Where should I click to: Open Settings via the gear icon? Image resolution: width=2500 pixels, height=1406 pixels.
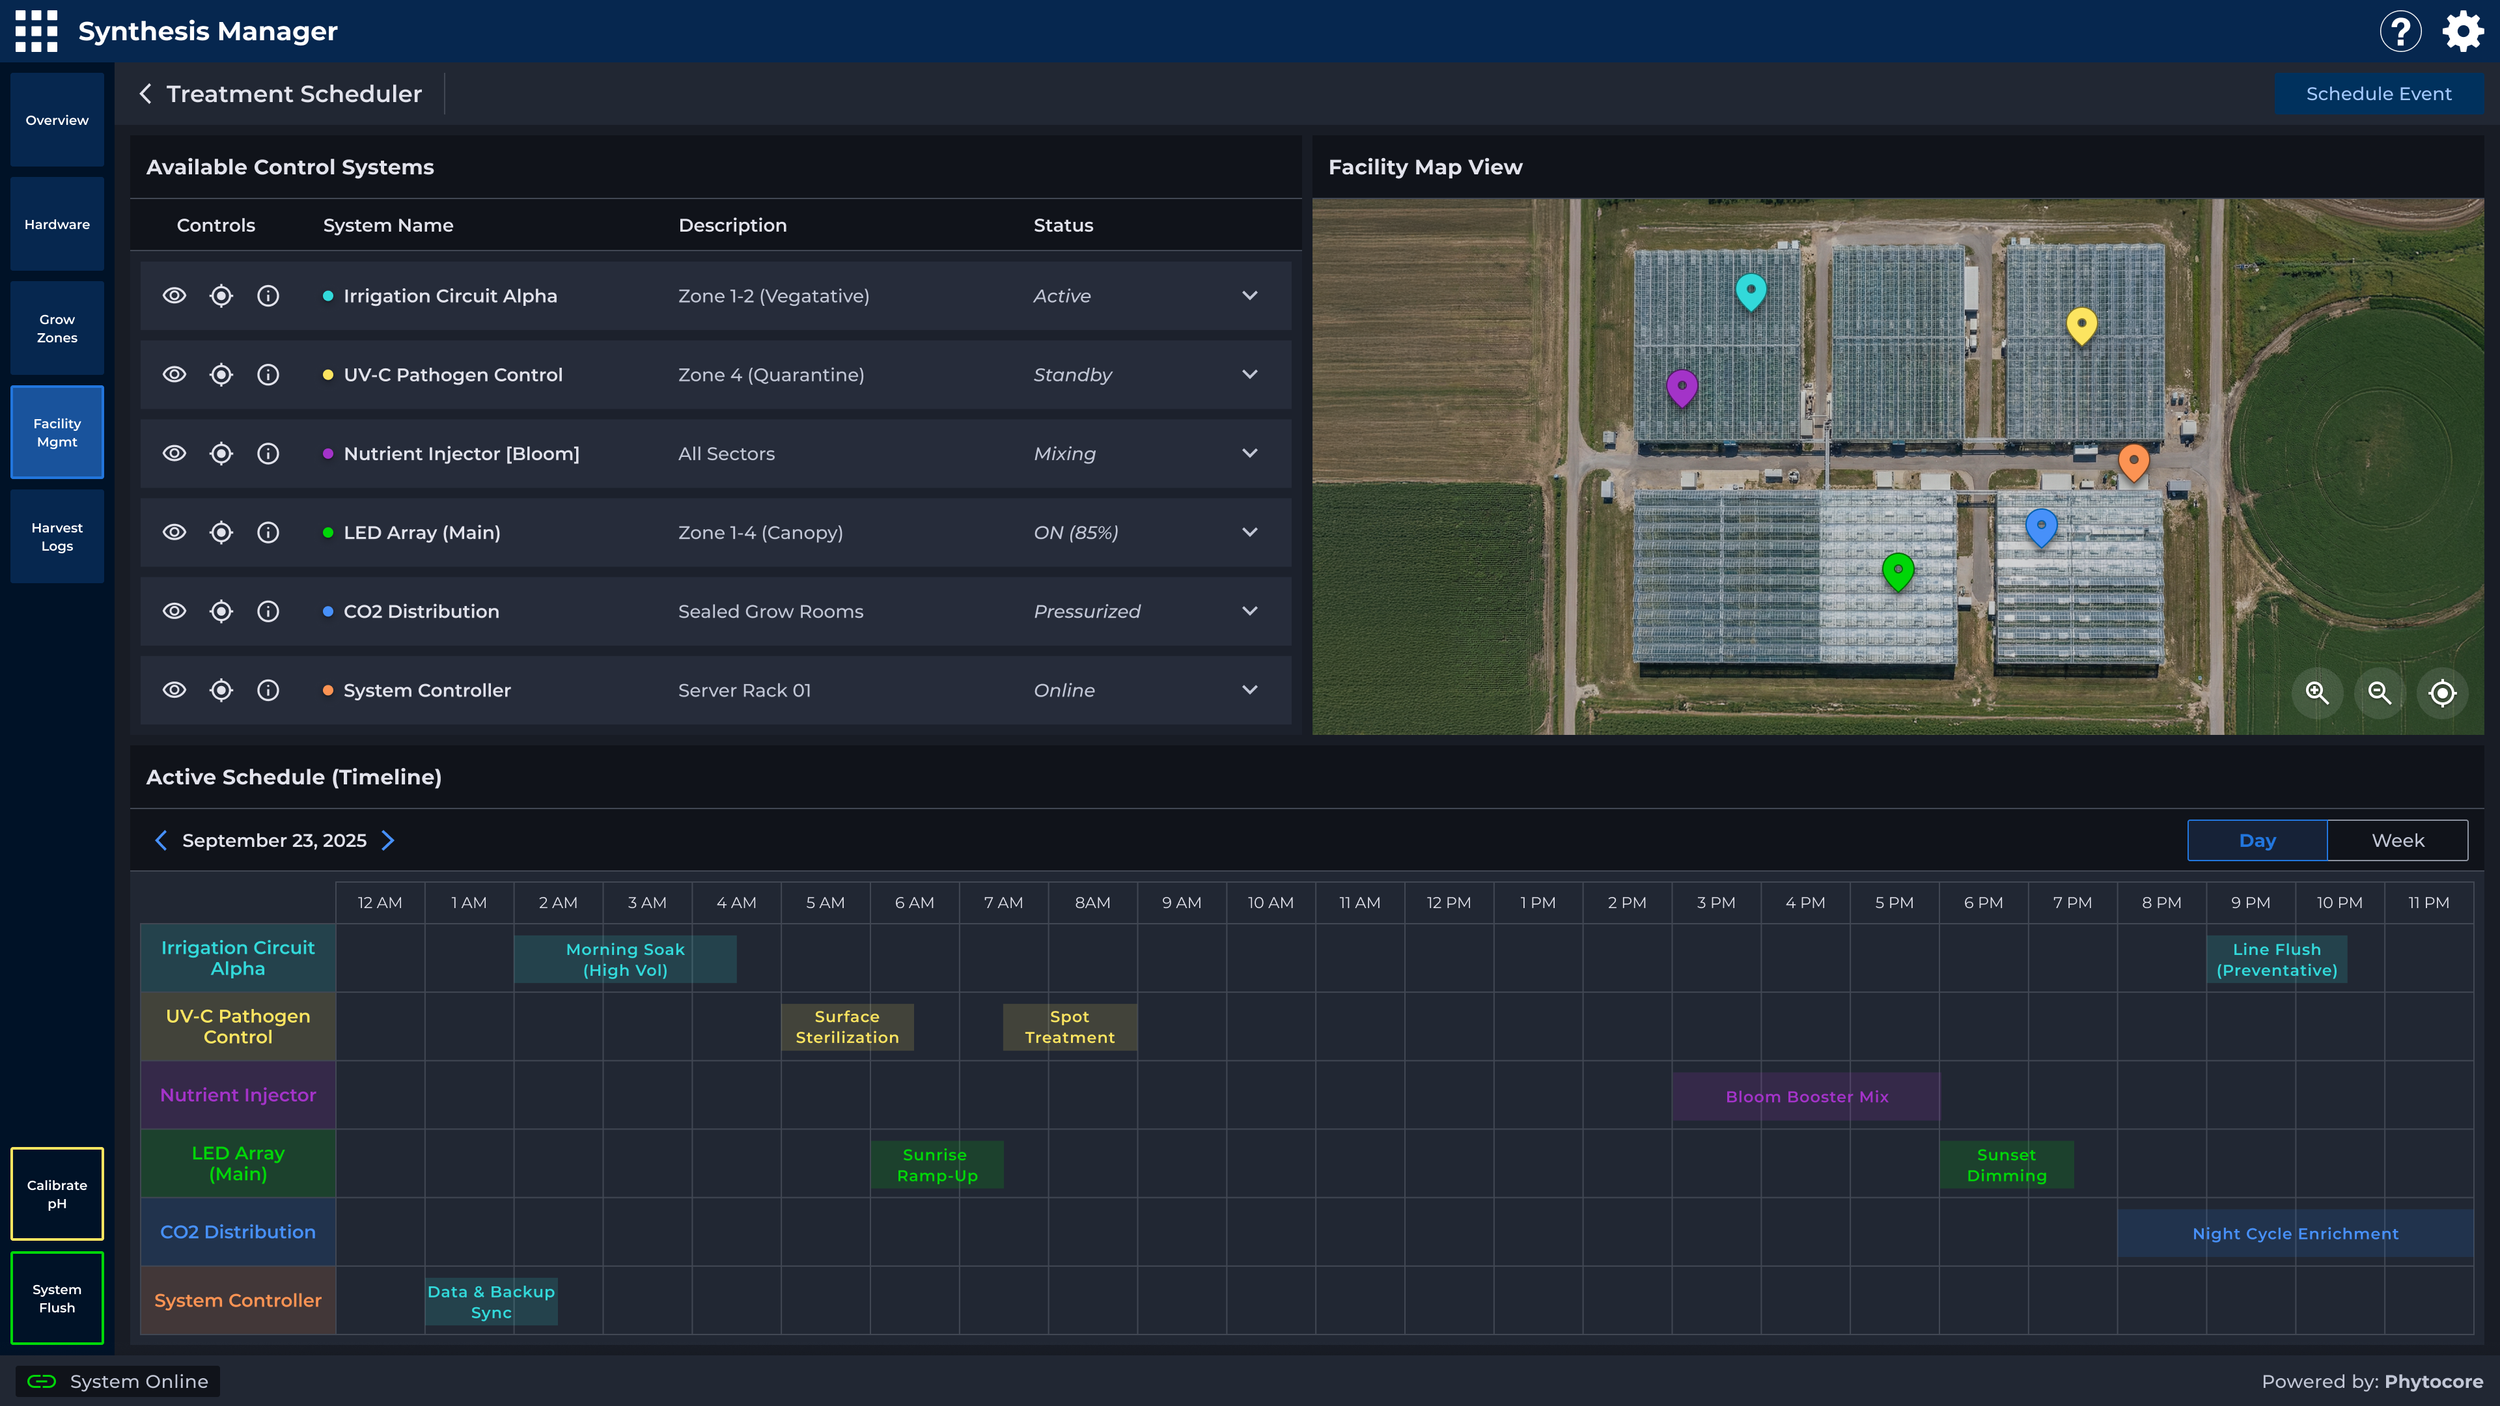2463,31
